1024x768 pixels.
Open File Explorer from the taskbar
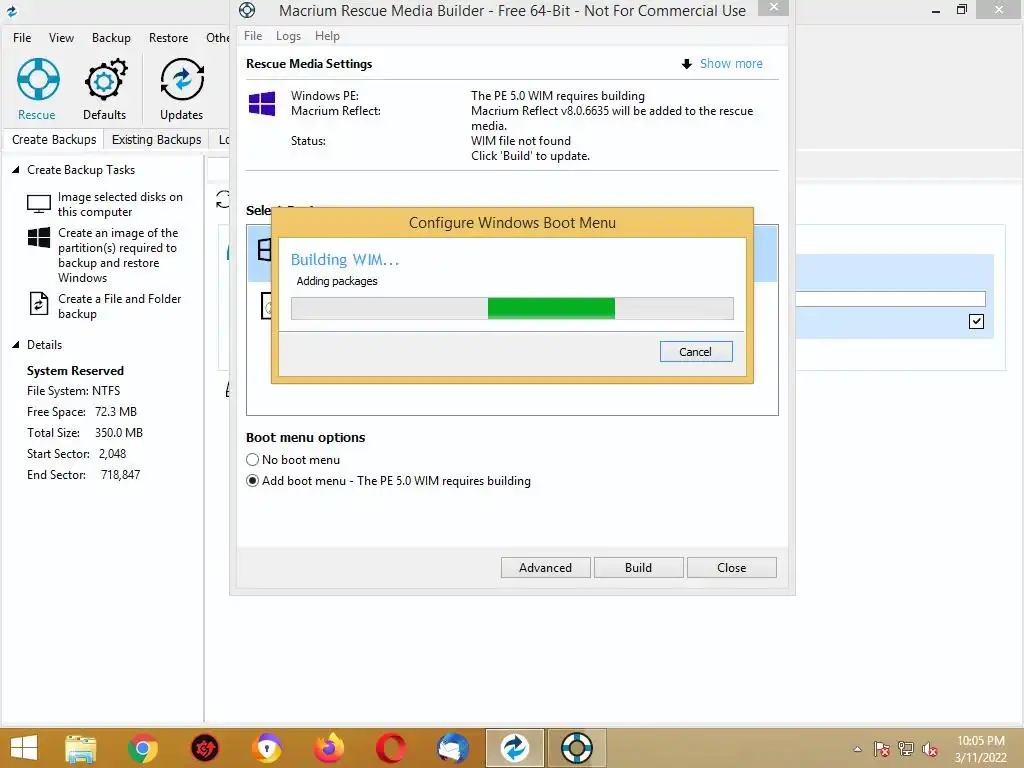tap(81, 748)
